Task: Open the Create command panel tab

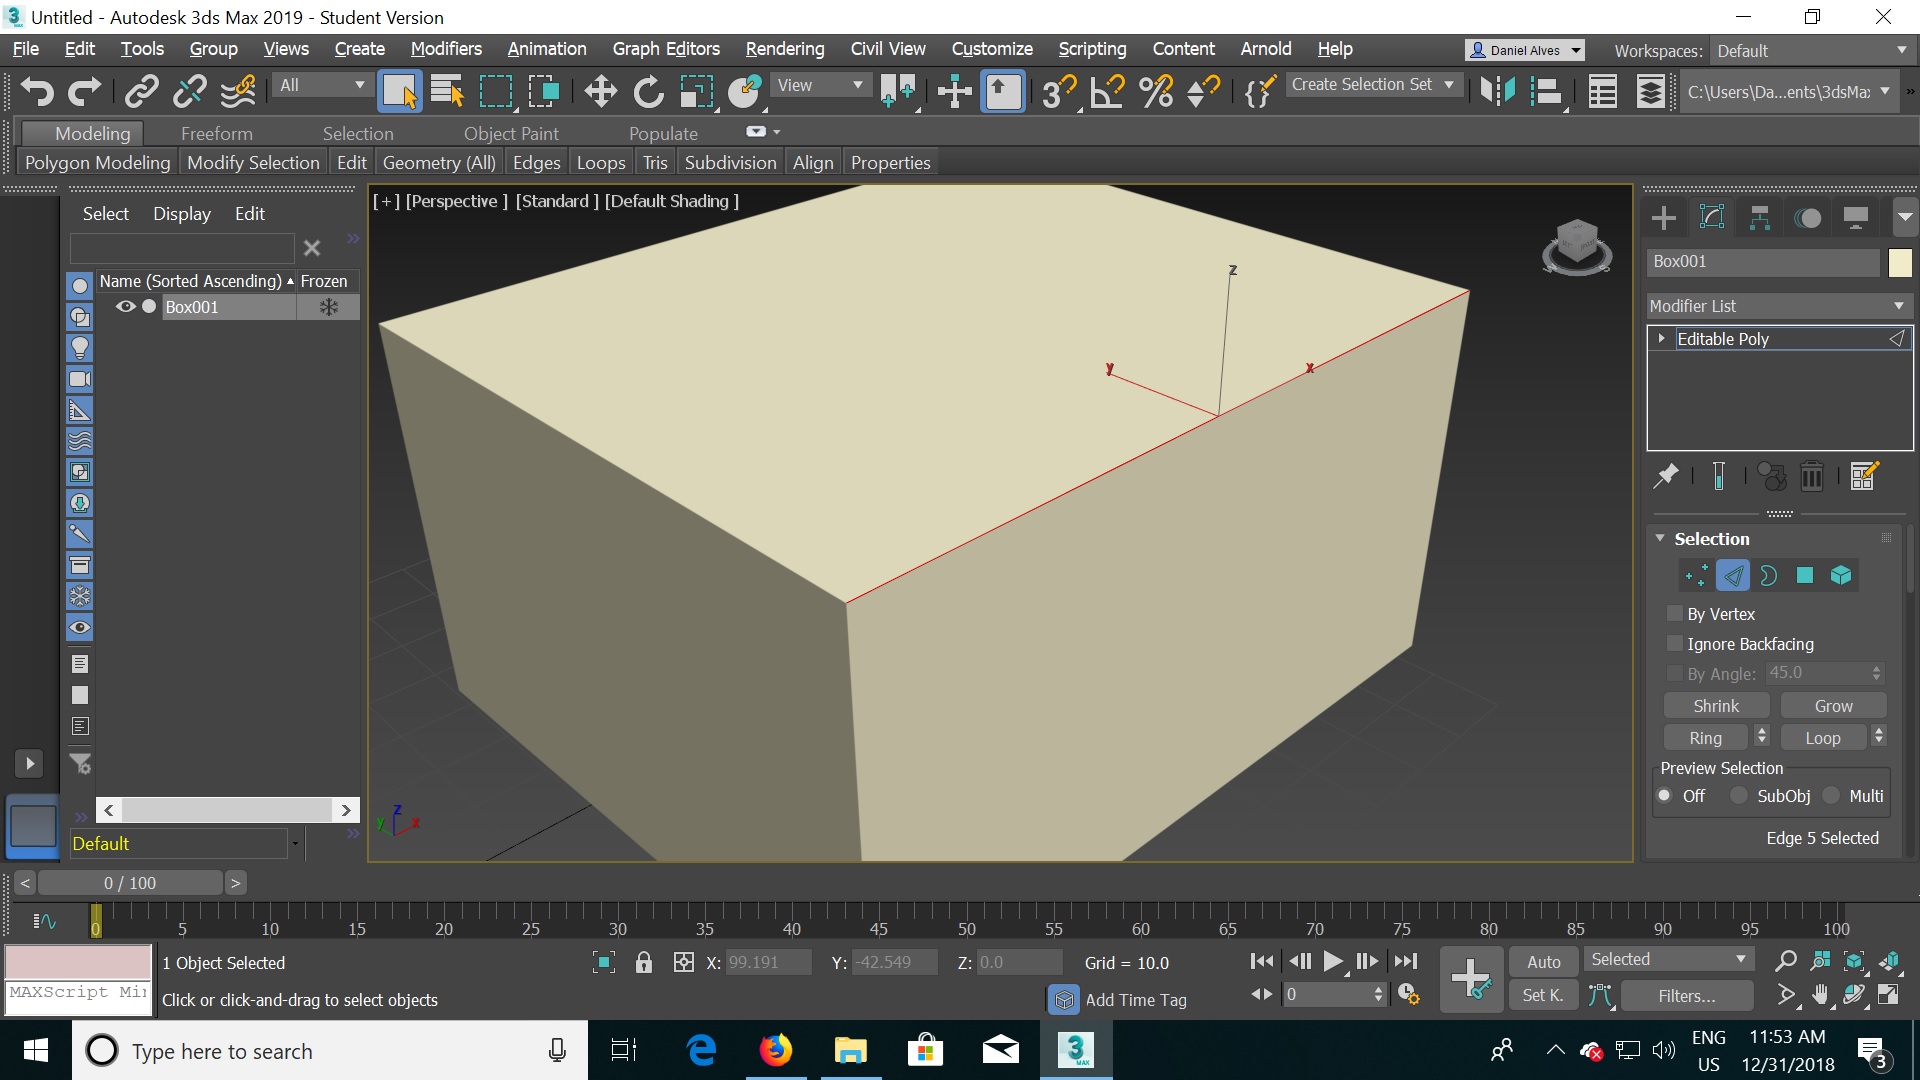Action: (1664, 218)
